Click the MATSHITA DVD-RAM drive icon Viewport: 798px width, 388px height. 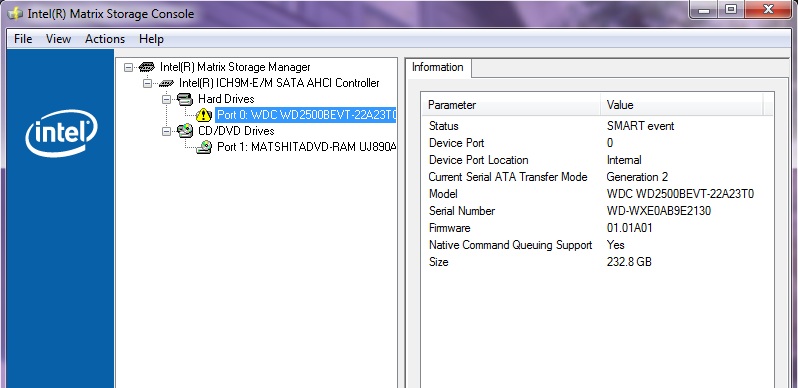[204, 147]
